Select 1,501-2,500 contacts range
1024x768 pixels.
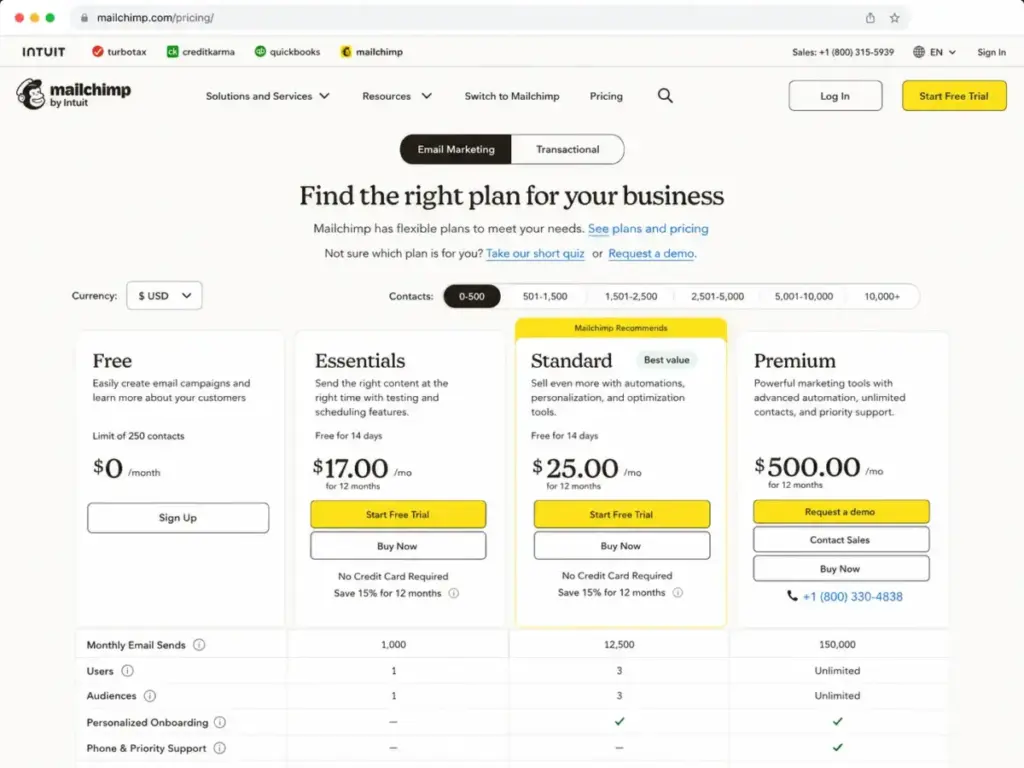(631, 296)
